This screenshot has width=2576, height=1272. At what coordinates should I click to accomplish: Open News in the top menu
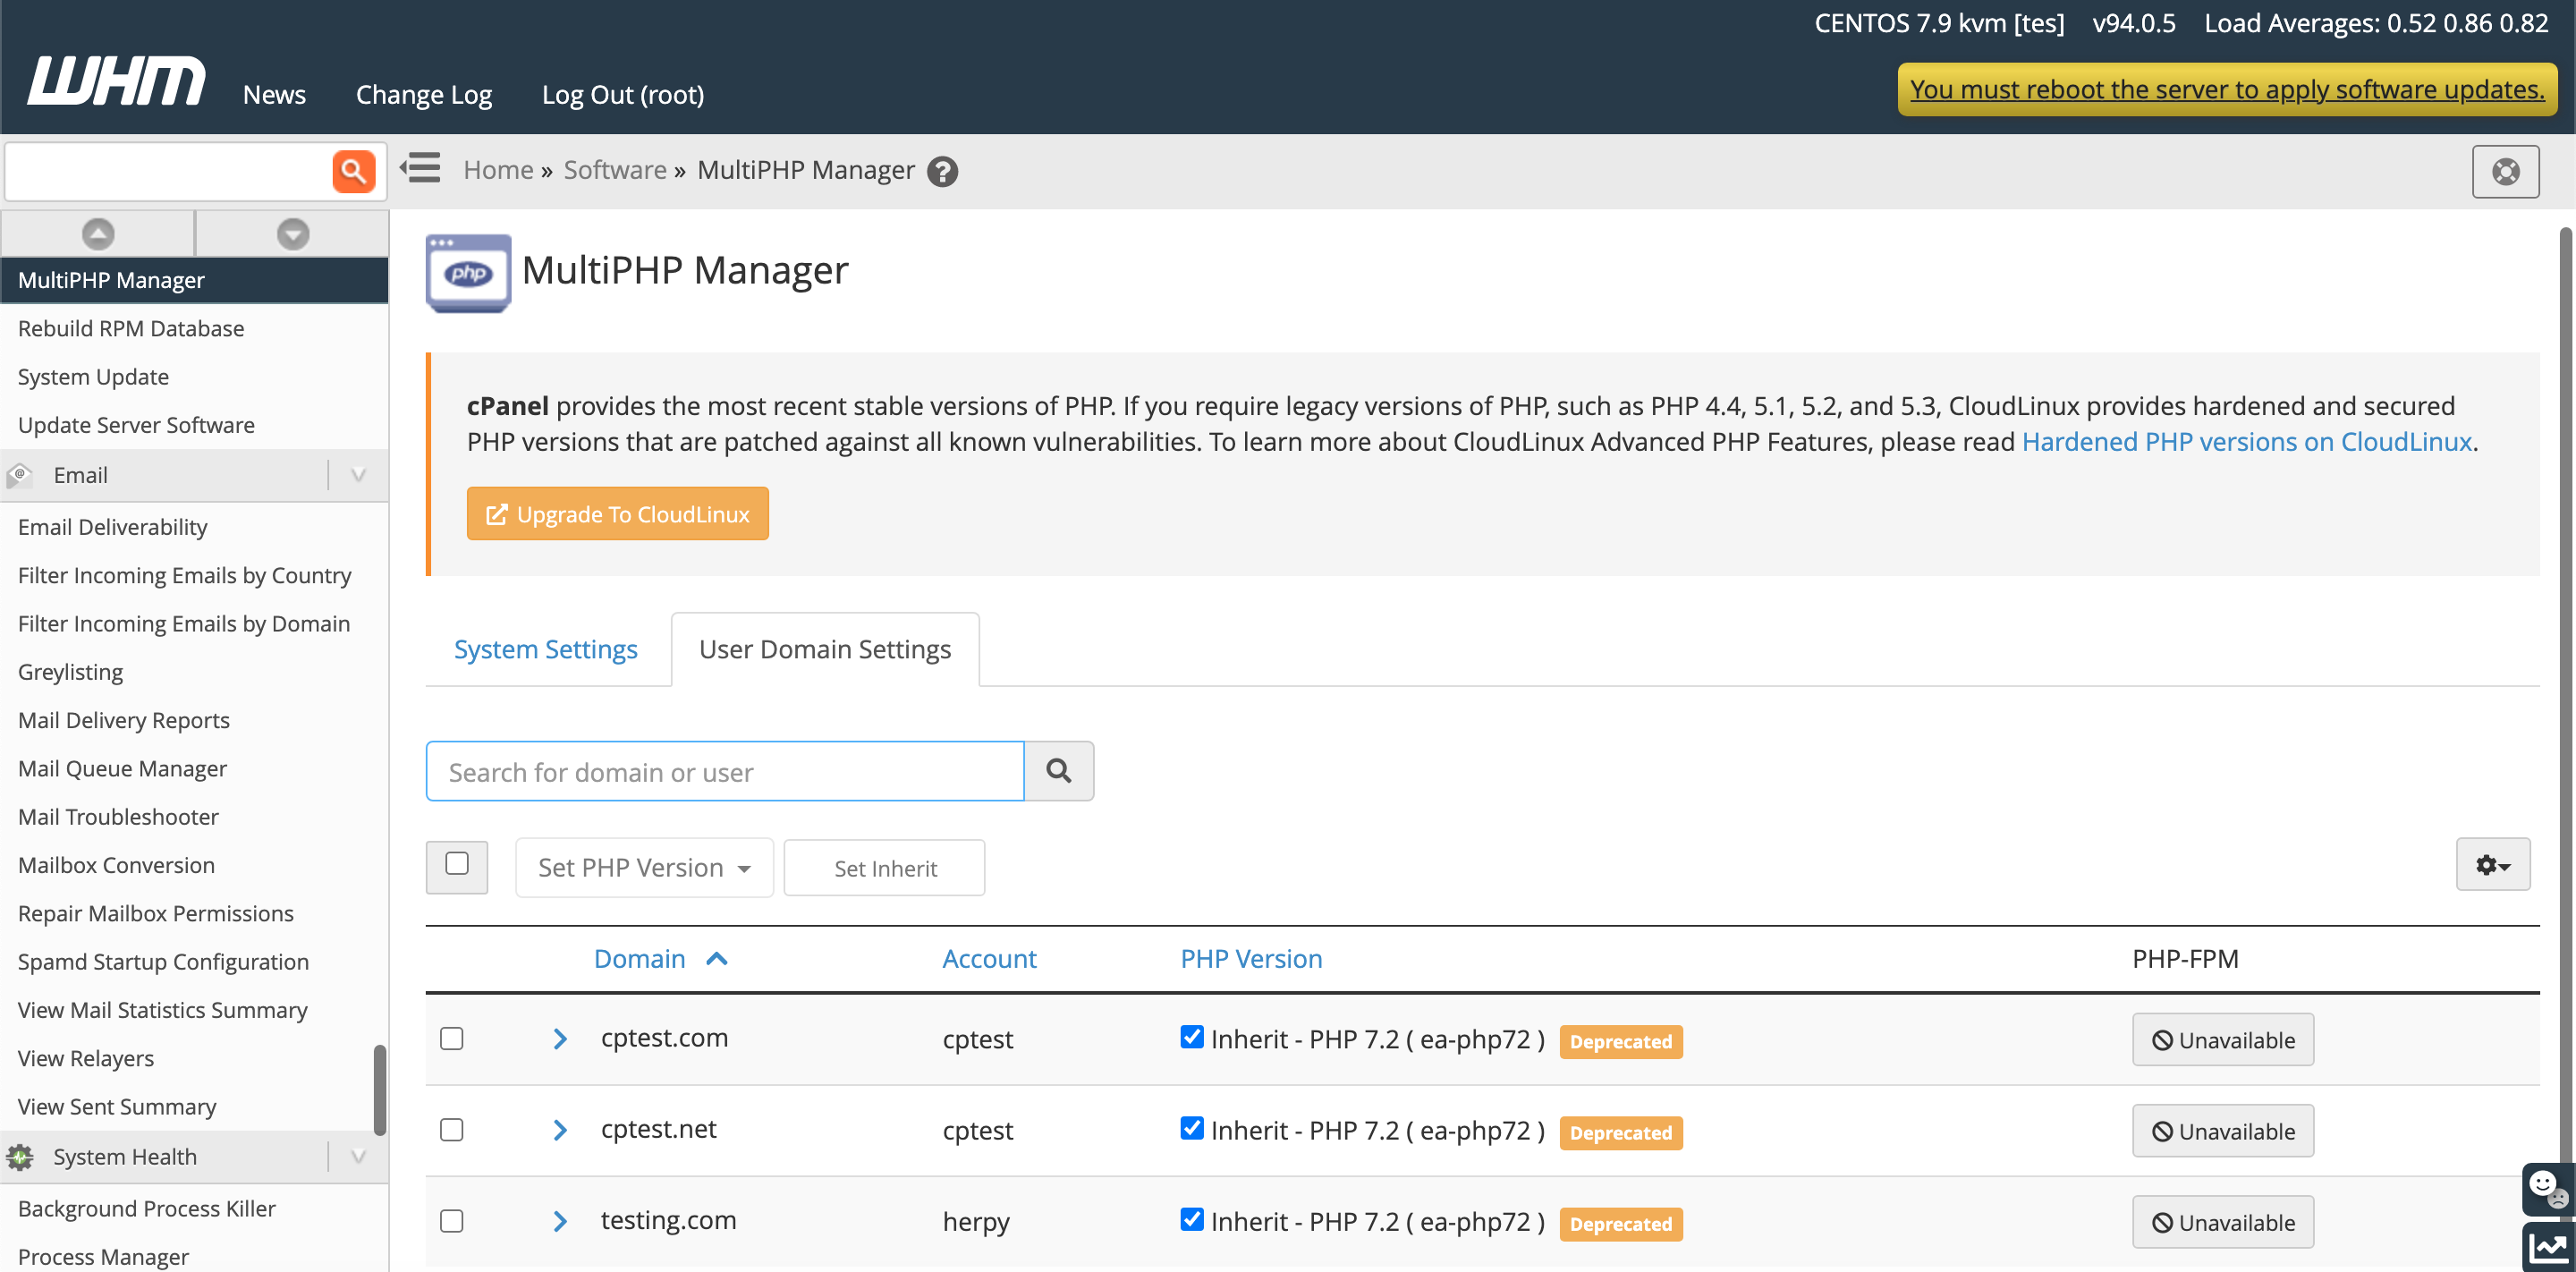[x=274, y=94]
